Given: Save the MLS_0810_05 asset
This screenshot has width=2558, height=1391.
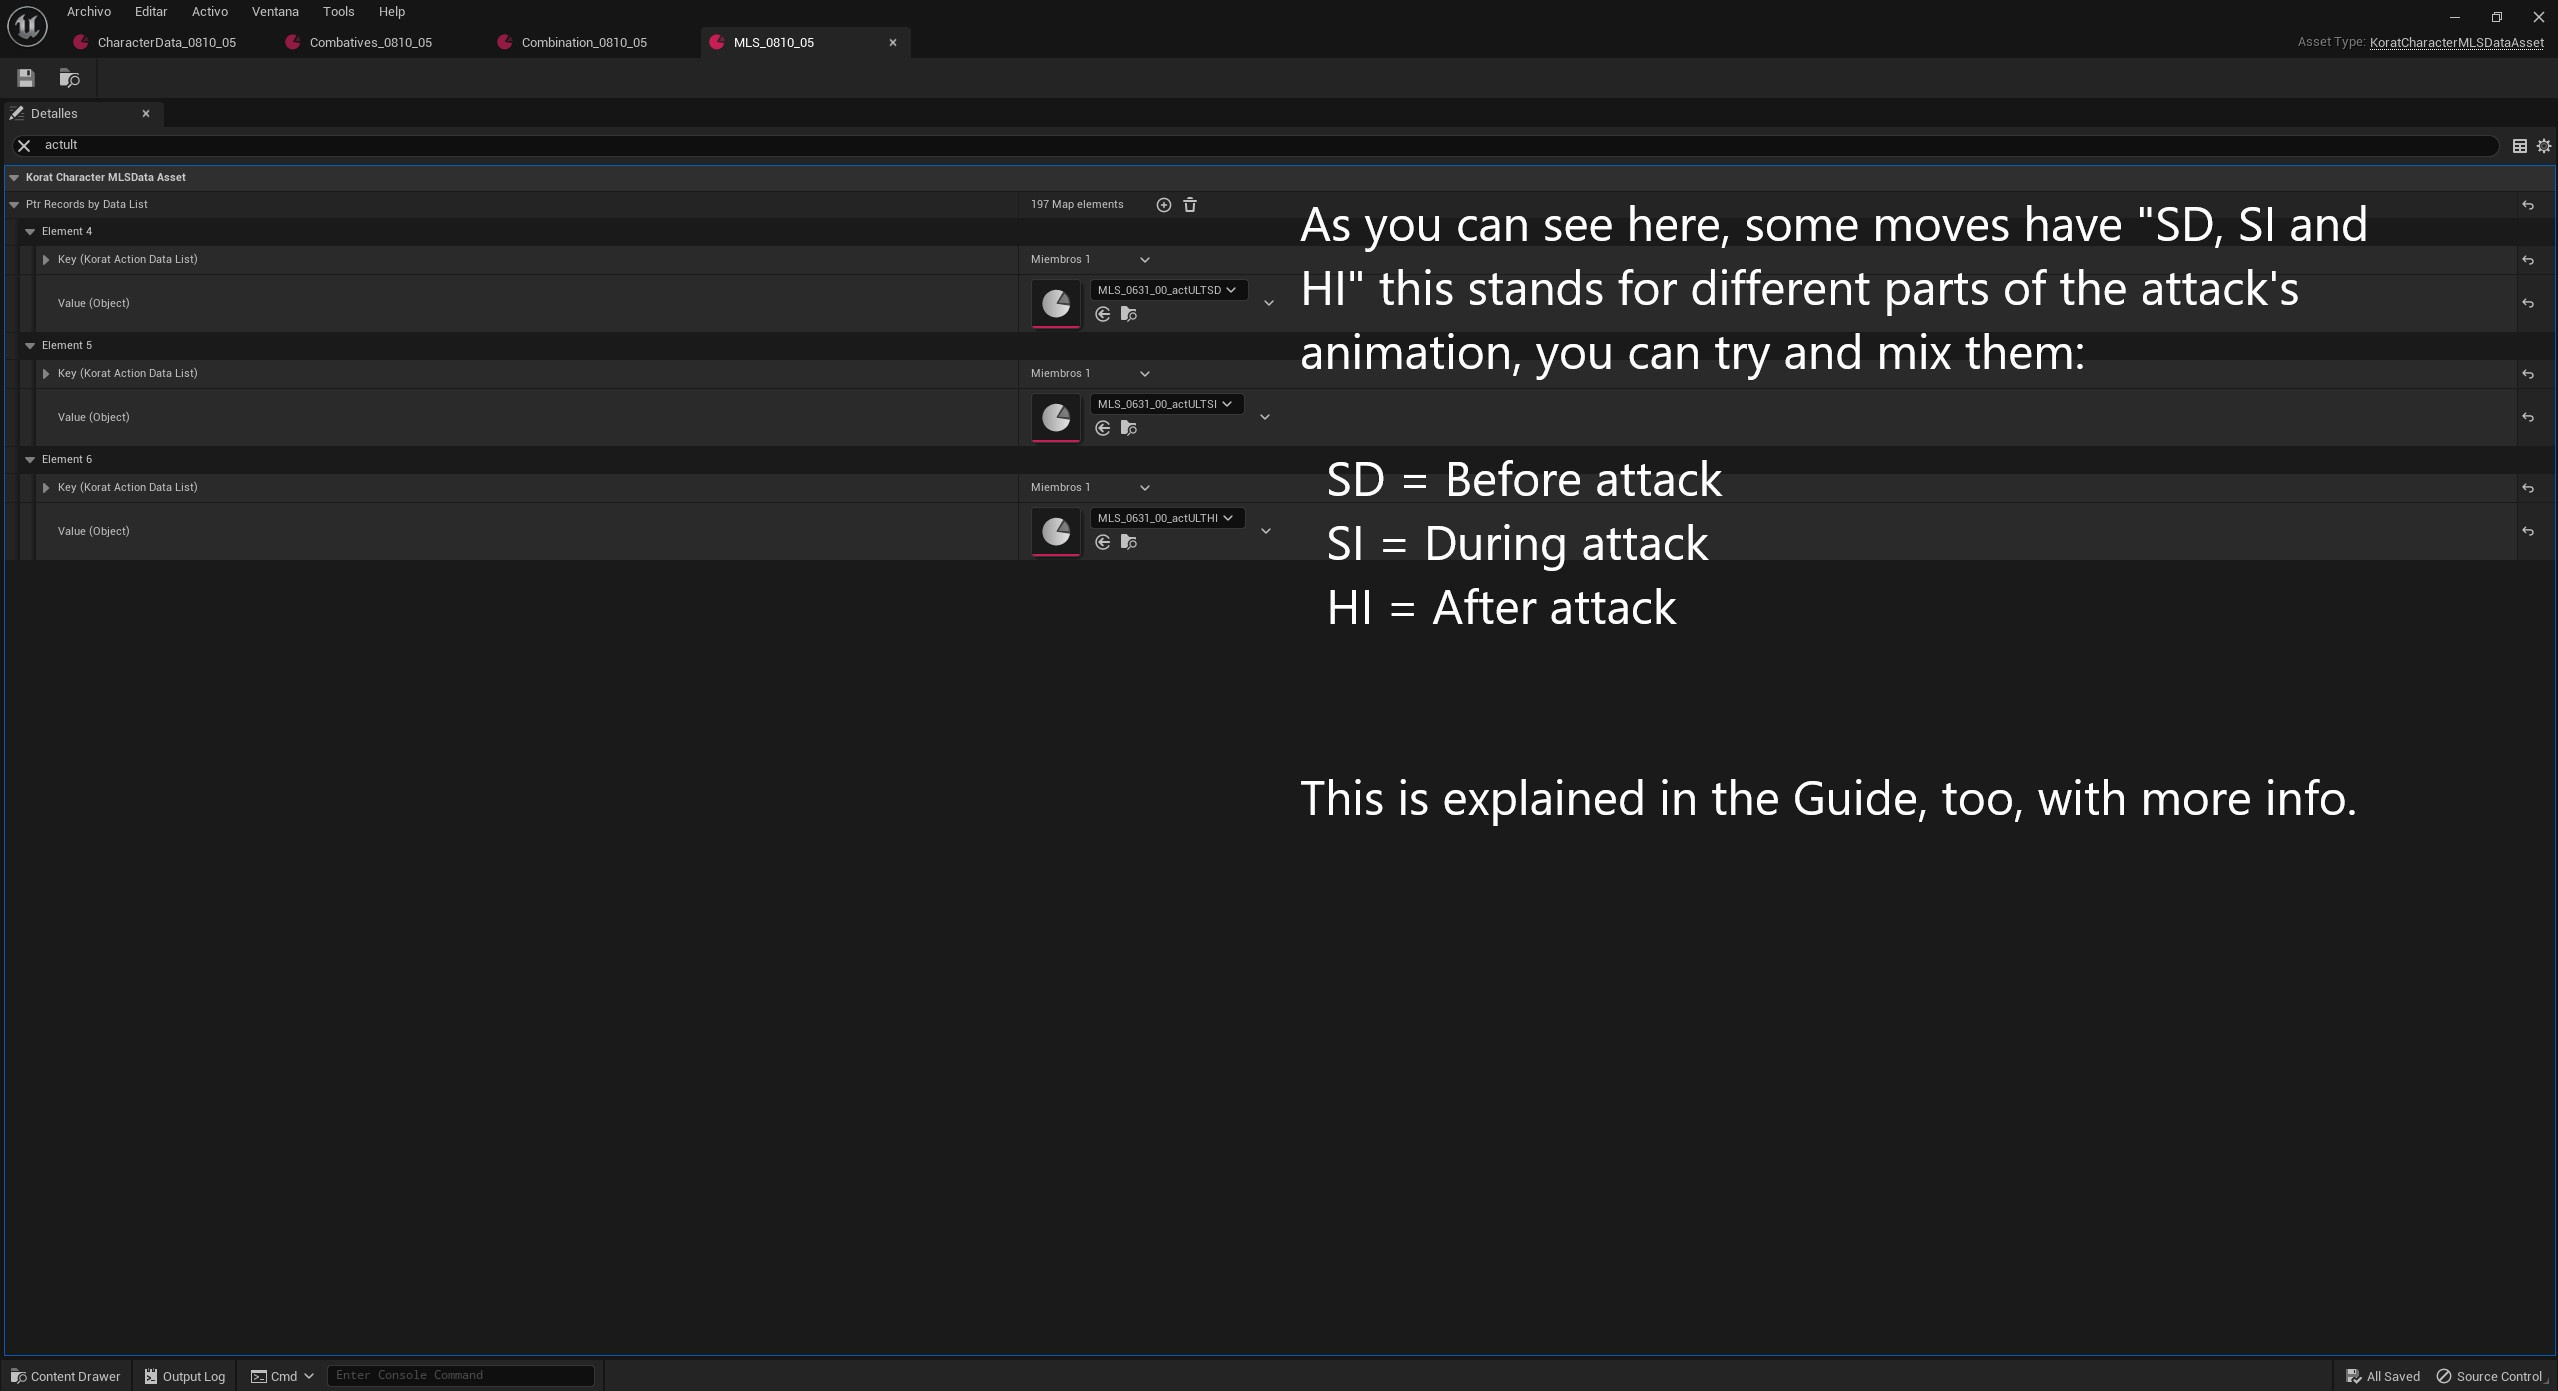Looking at the screenshot, I should click(25, 78).
